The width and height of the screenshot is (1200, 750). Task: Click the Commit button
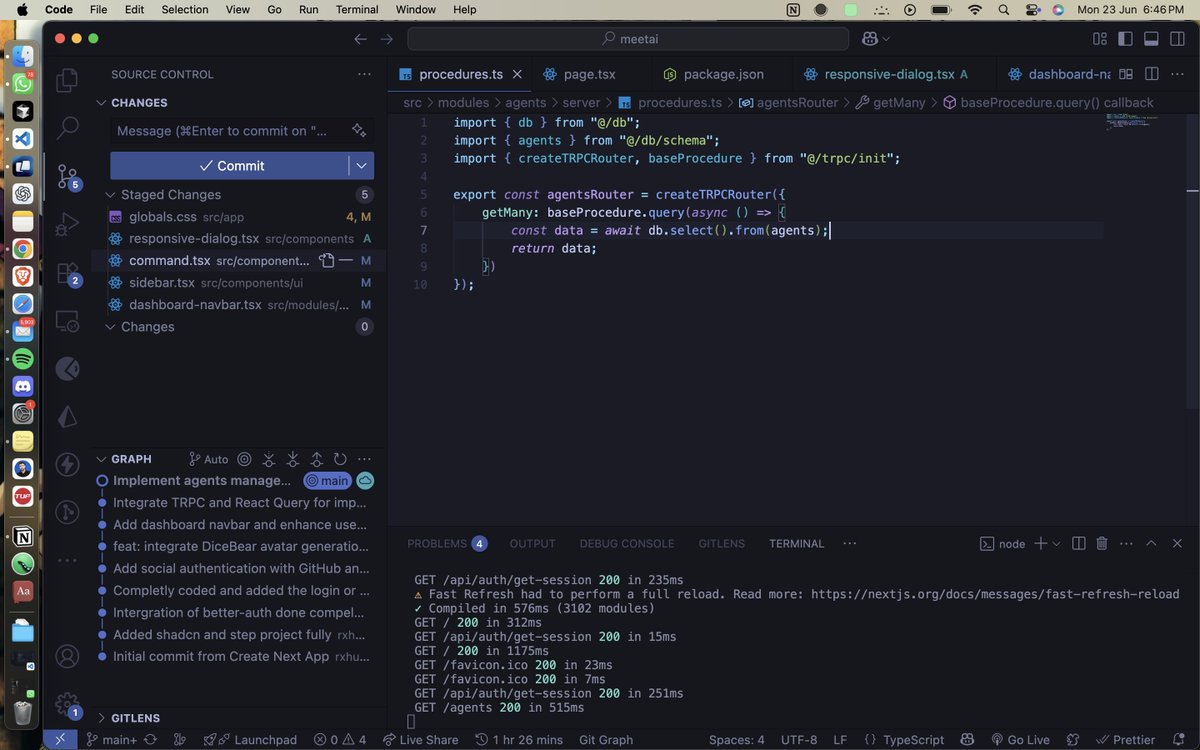(x=230, y=165)
